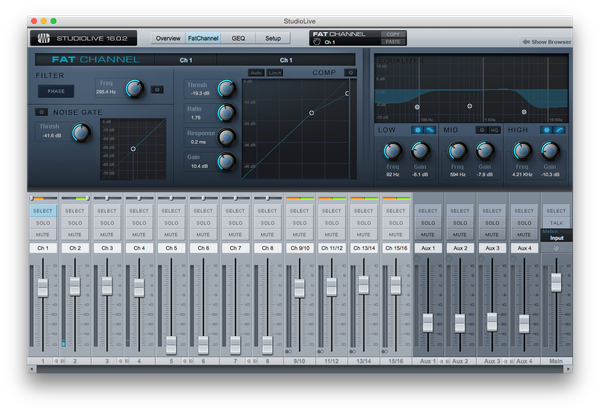Screen dimensions: 600x412
Task: Click the stereo indicator icon under Ch 9/10 fader
Action: click(288, 351)
